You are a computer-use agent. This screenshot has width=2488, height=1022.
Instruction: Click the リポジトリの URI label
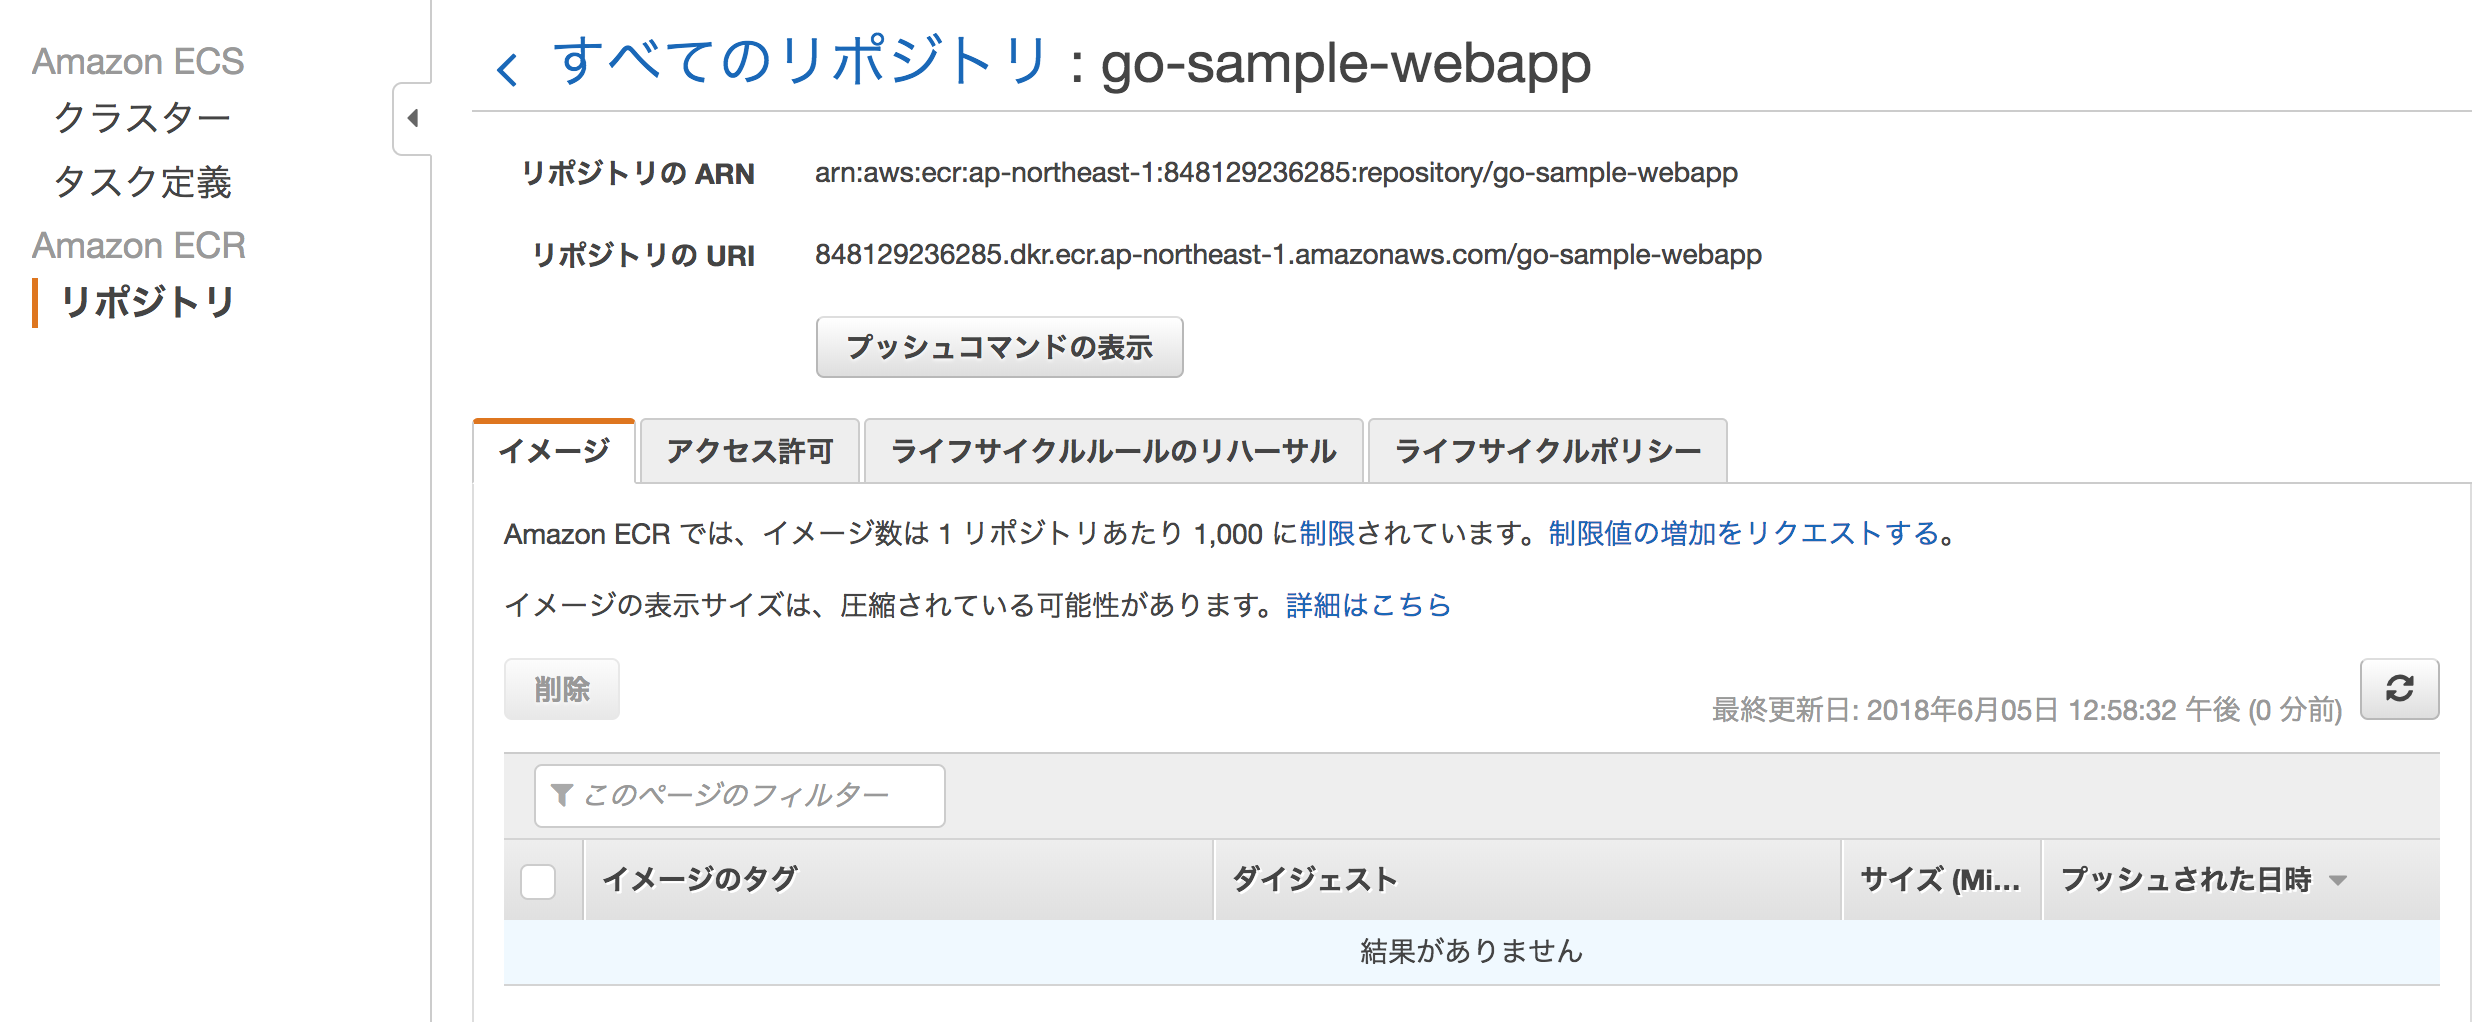point(643,256)
